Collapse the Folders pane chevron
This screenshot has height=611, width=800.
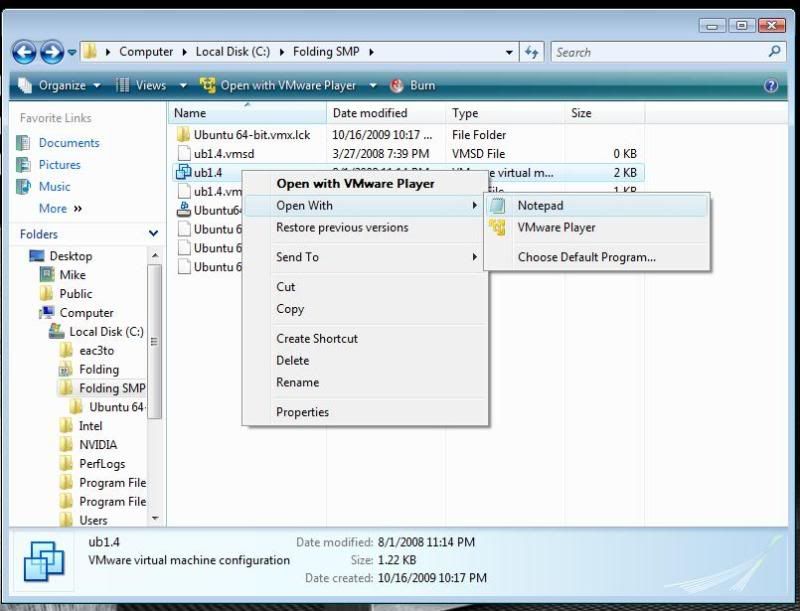tap(153, 234)
